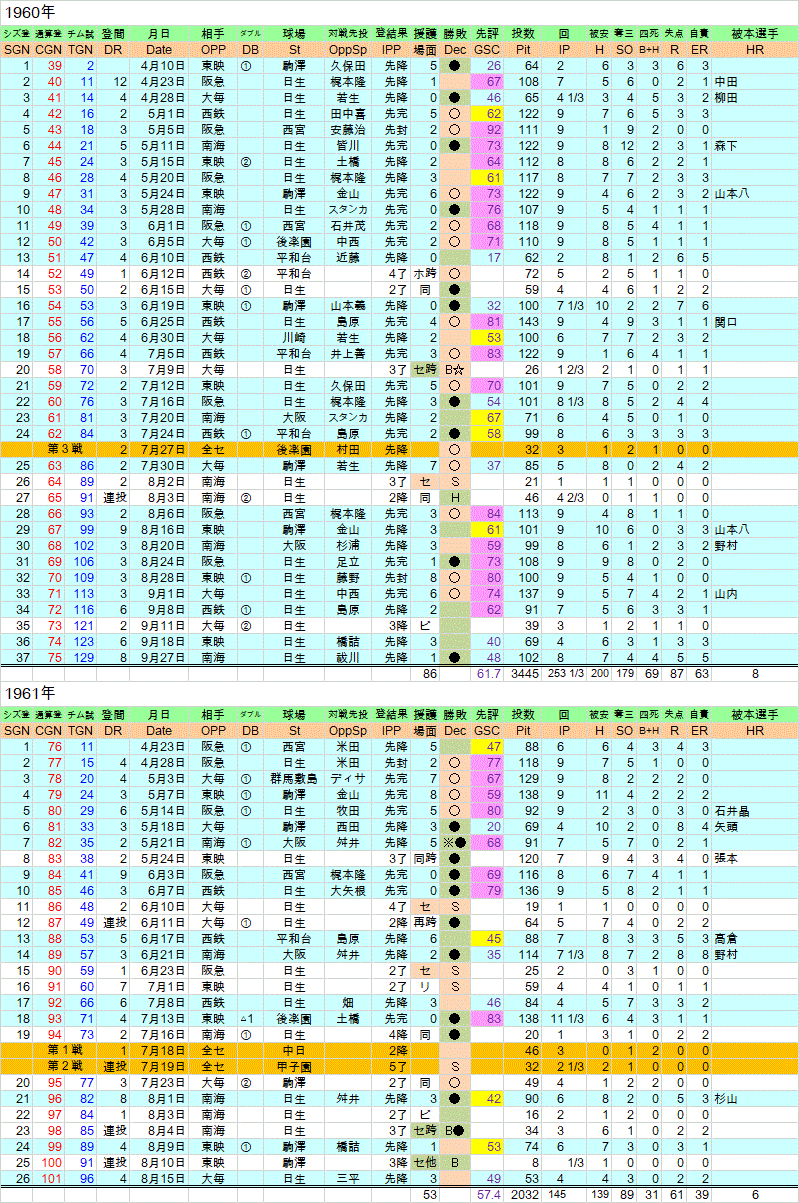Click the 井上善 opposing starter cell
799x1203 pixels.
coord(348,353)
